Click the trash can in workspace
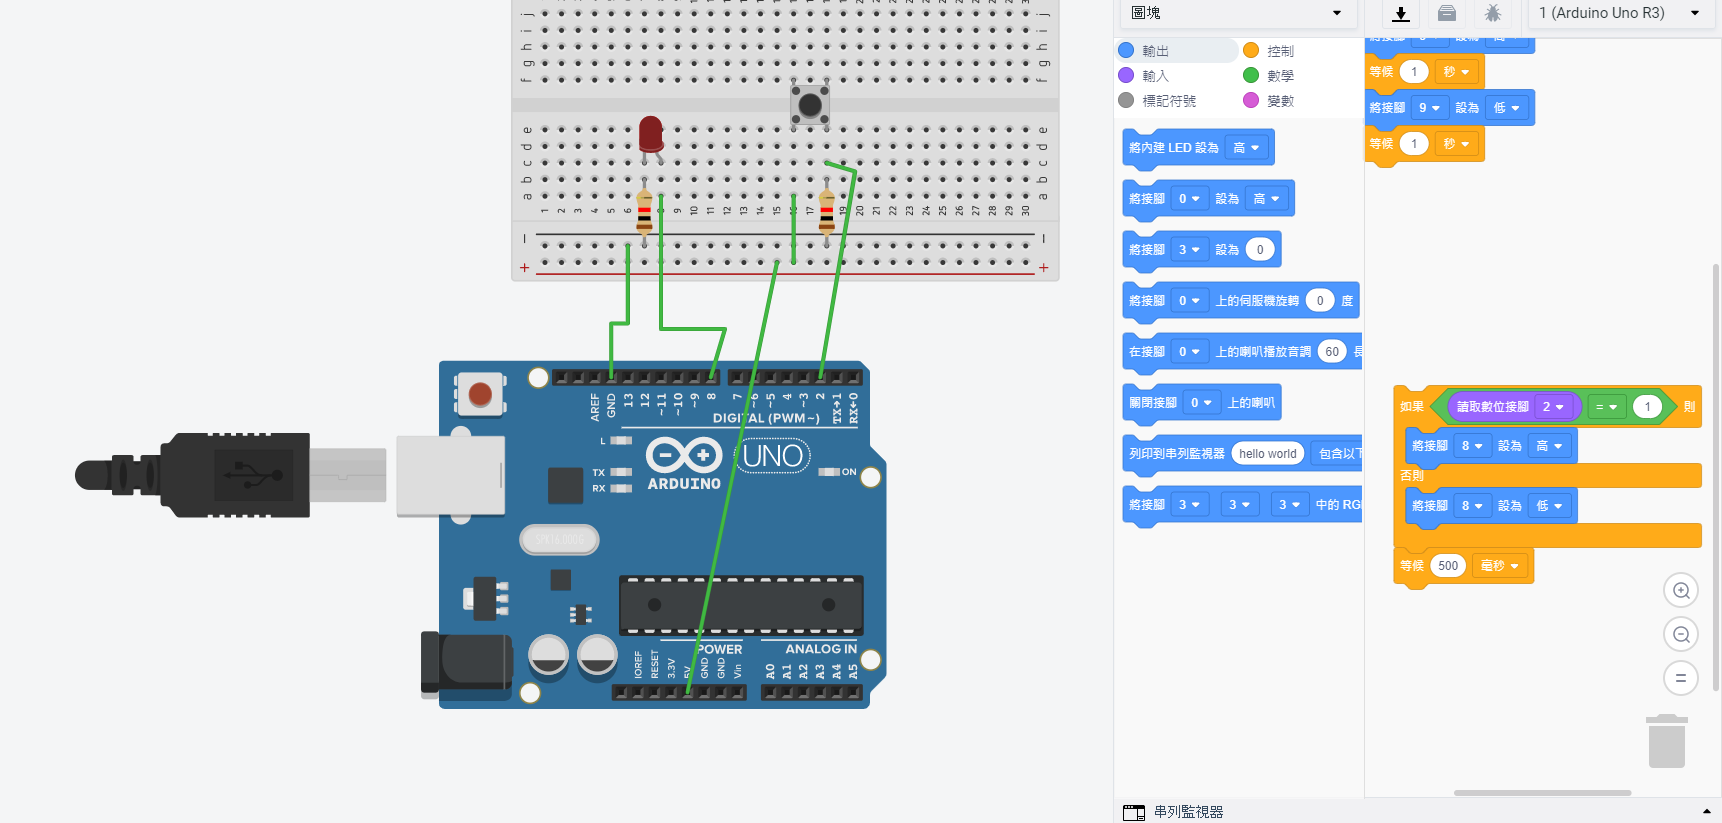 [x=1666, y=741]
